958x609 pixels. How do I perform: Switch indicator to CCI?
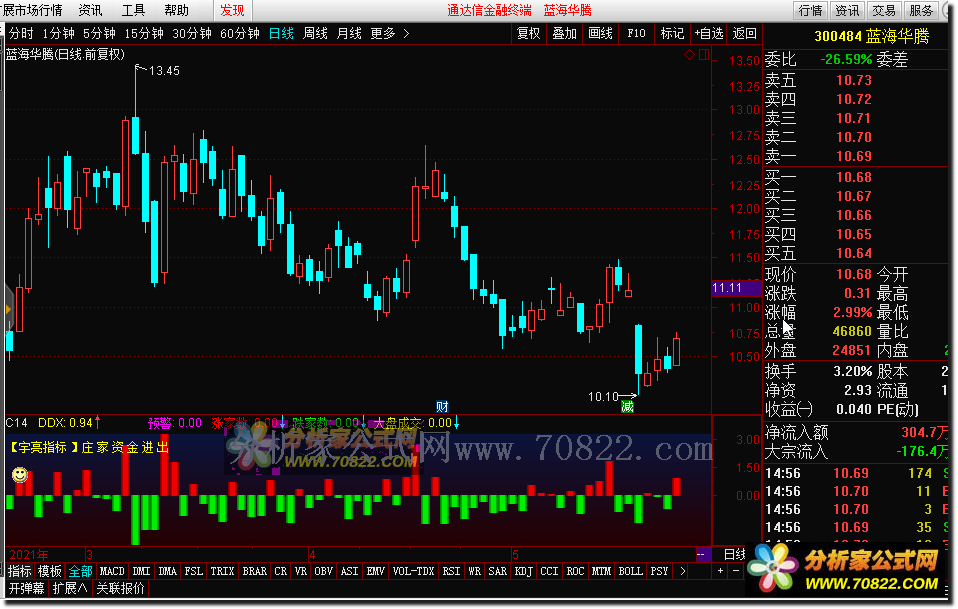click(549, 571)
